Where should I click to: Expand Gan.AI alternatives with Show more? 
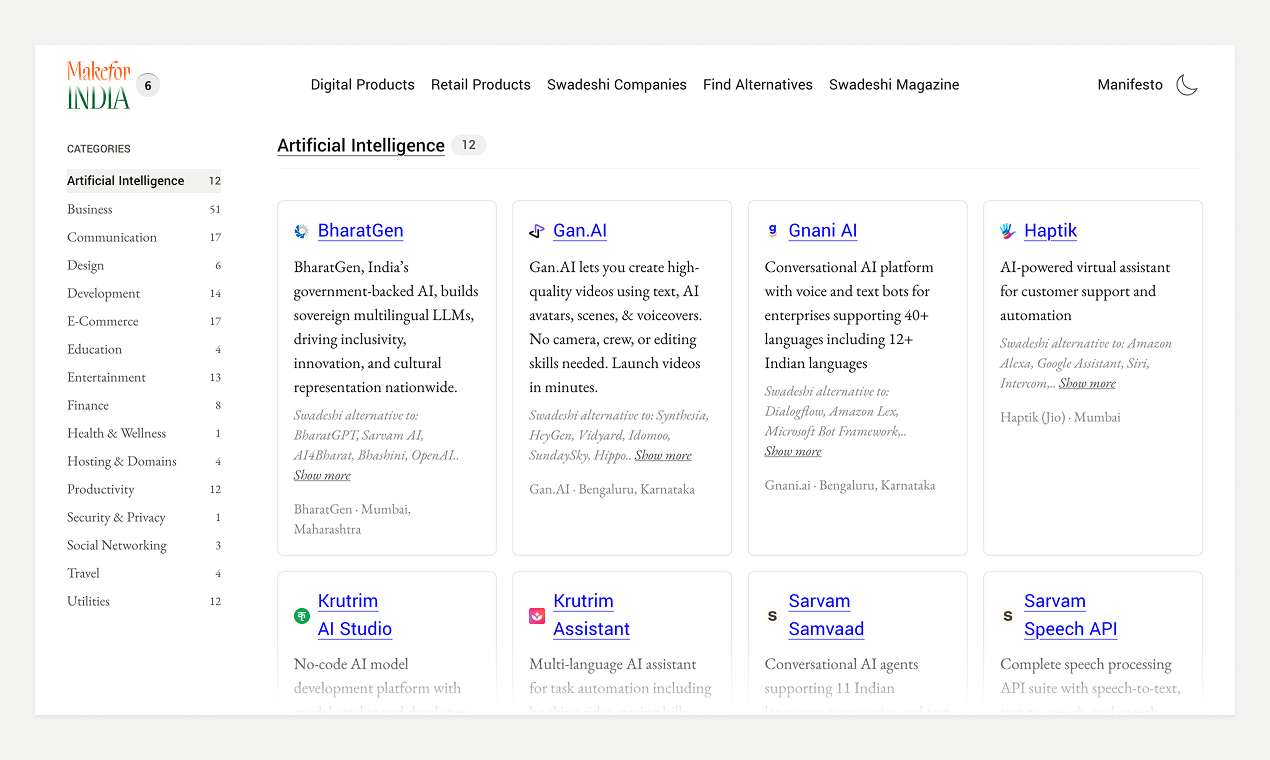coord(663,456)
